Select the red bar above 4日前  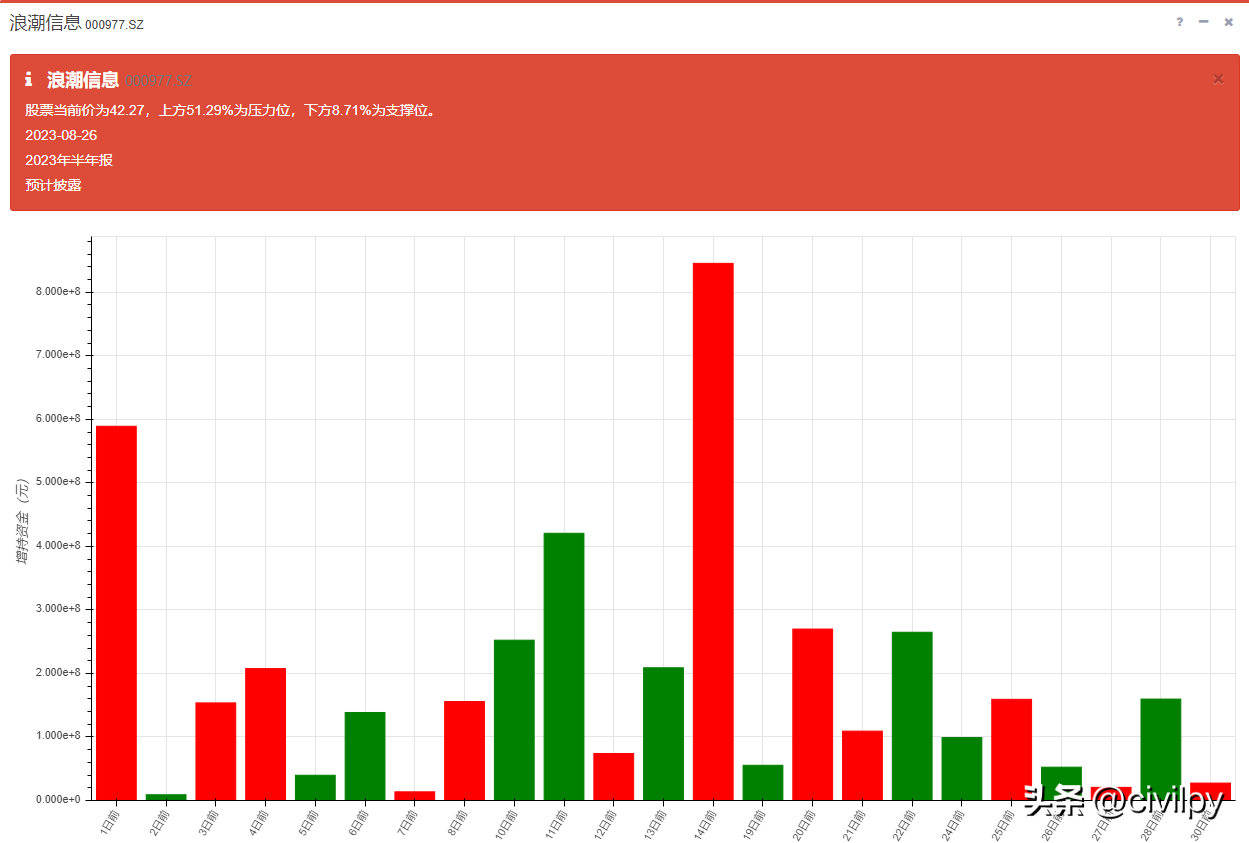(x=266, y=734)
